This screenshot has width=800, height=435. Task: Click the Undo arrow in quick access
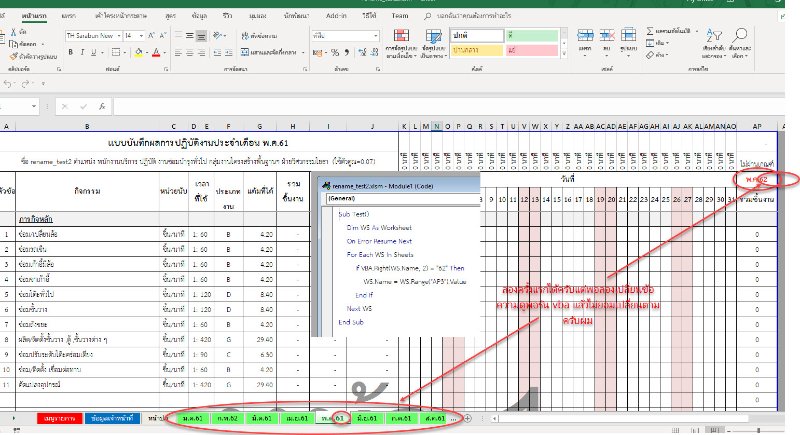tap(10, 83)
